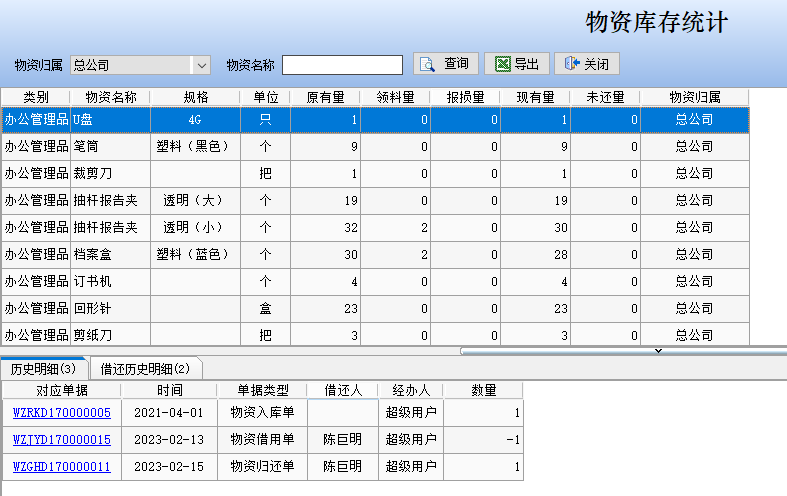787x496 pixels.
Task: Click the 导出 export to Excel button
Action: point(516,64)
